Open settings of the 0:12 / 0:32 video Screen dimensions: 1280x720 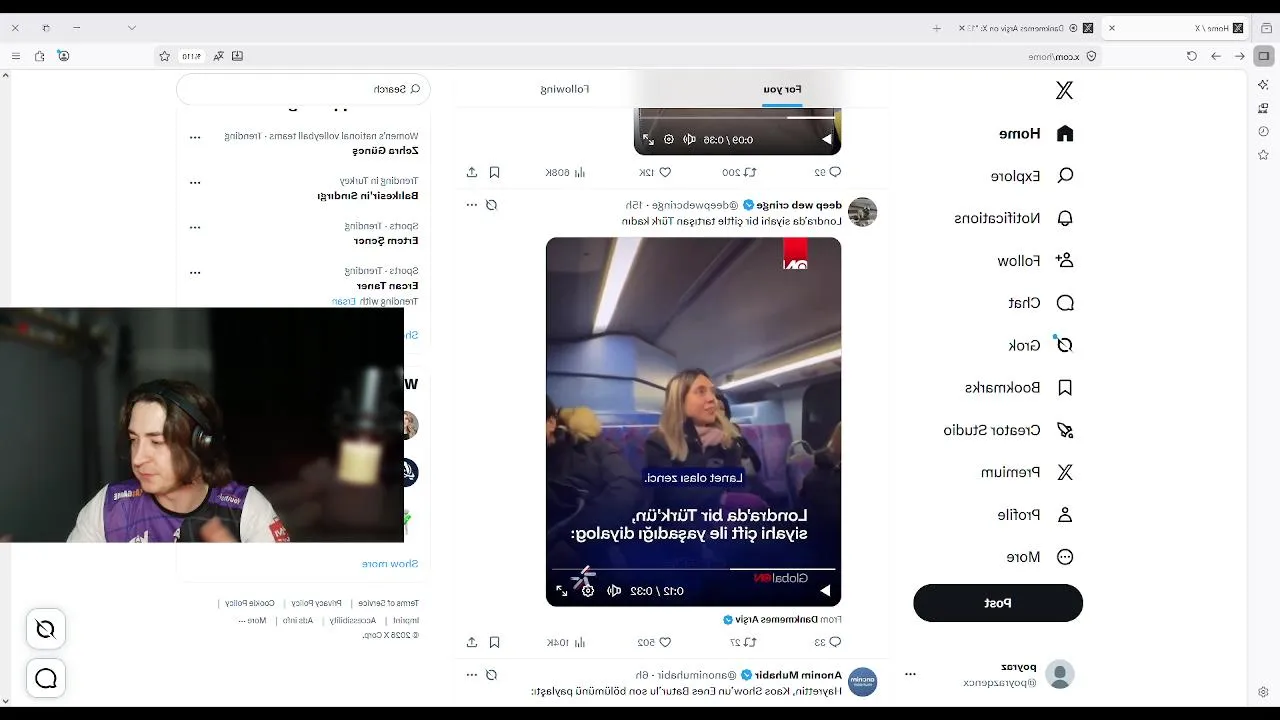click(588, 591)
